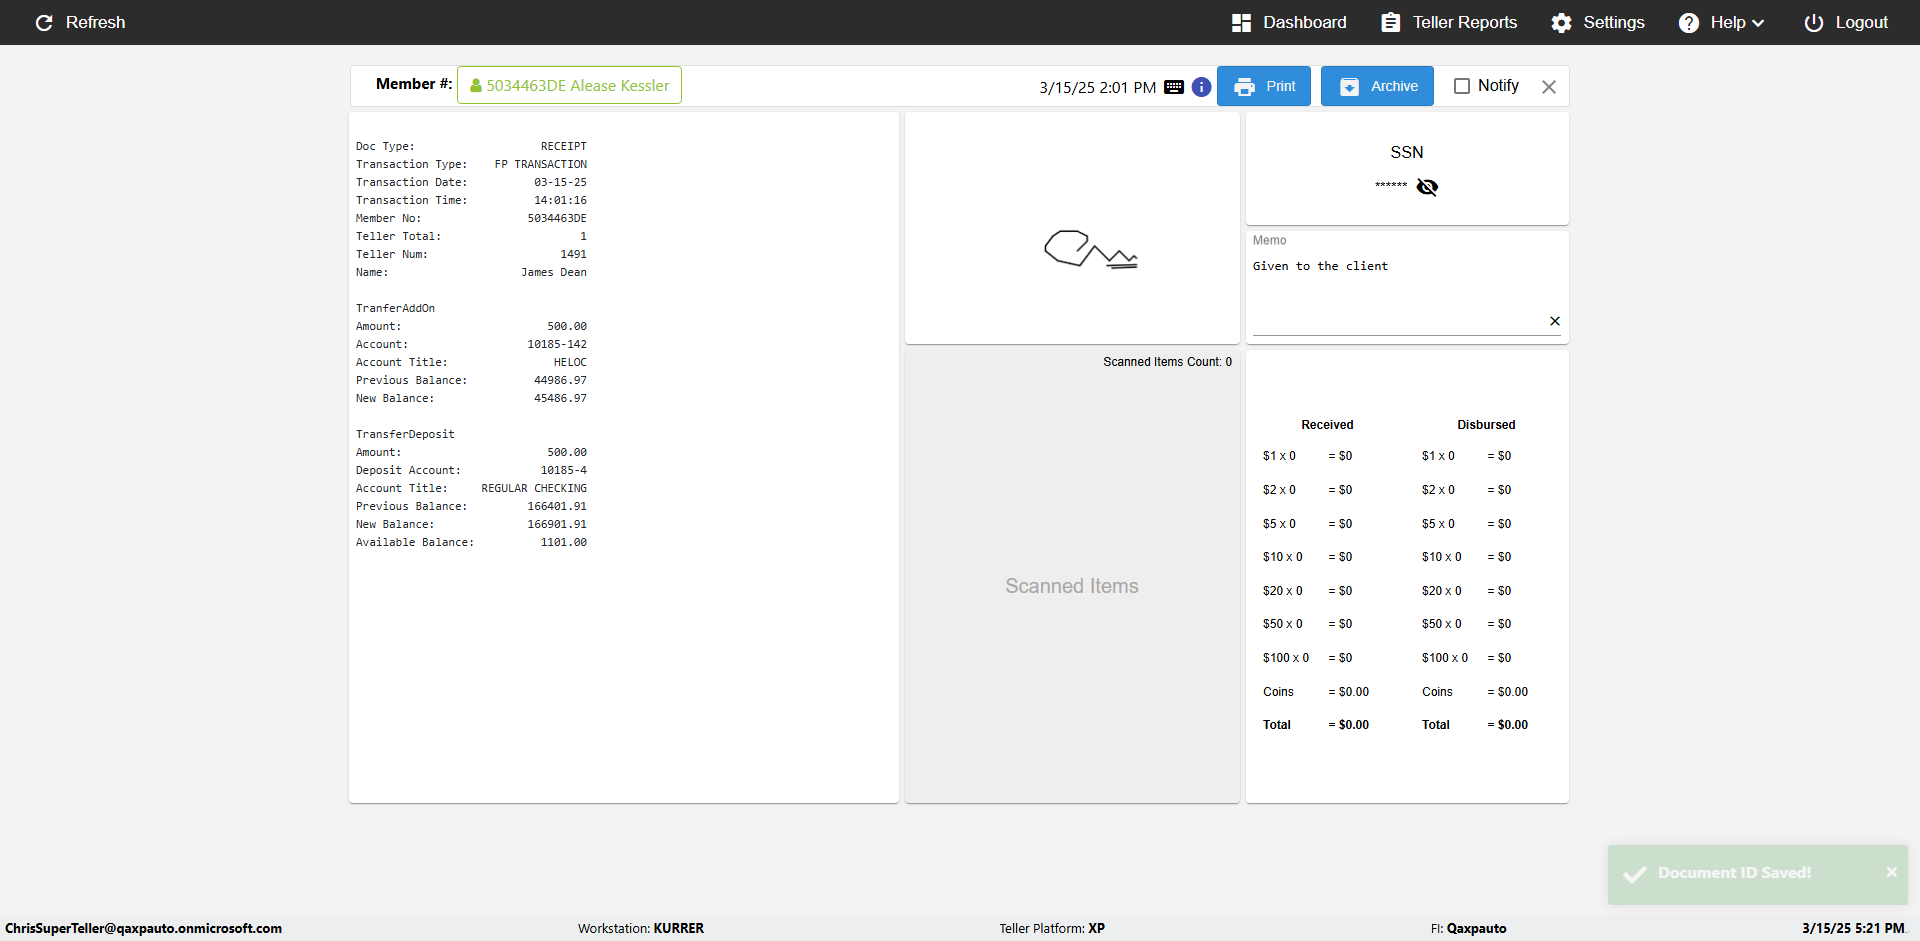The image size is (1920, 941).
Task: Click the '3/15/25 5:21 PM' clock text
Action: tap(1853, 928)
